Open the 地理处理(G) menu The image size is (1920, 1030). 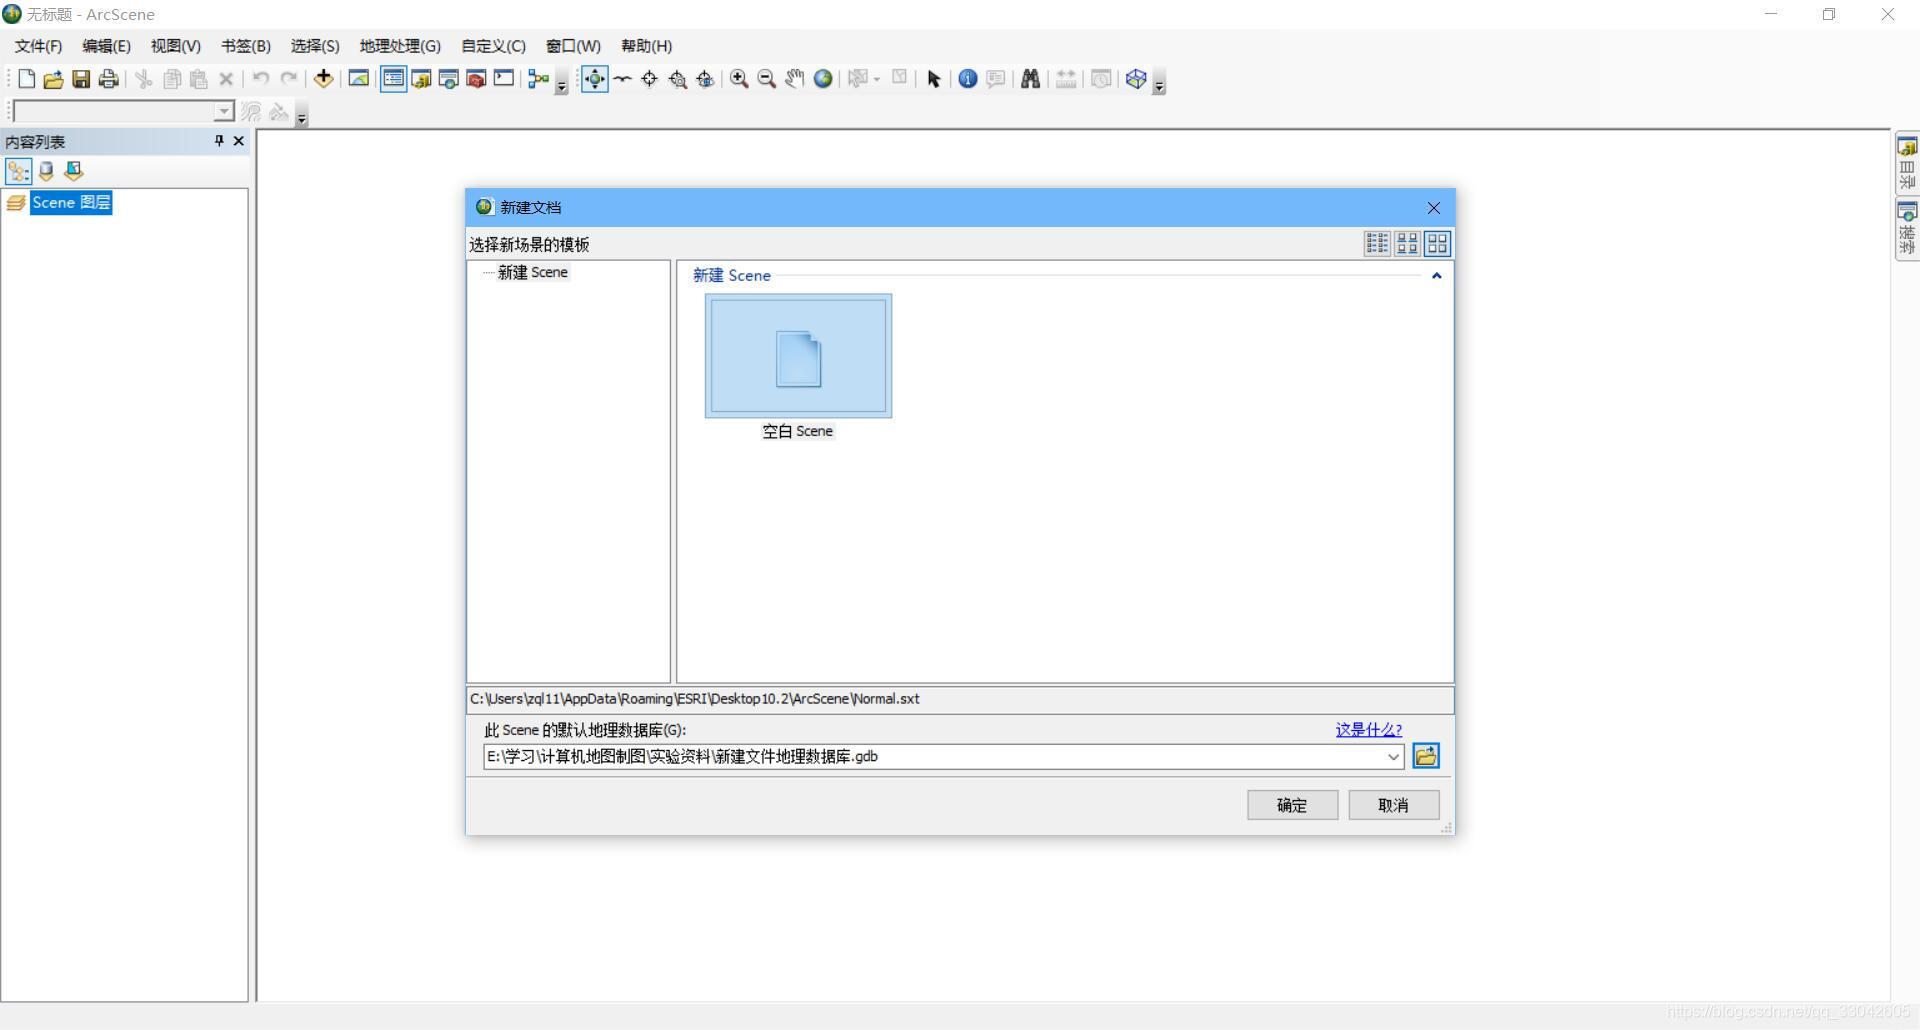tap(400, 46)
